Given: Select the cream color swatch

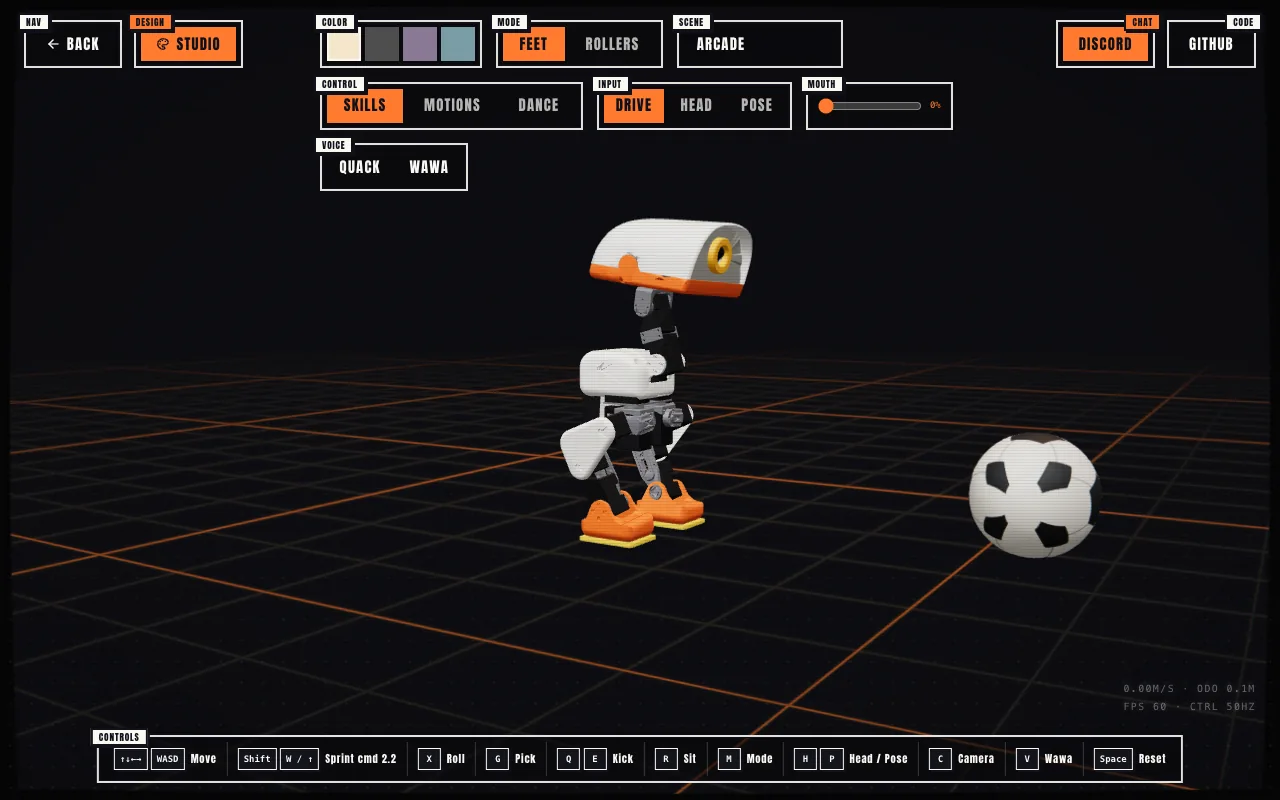Looking at the screenshot, I should click(x=344, y=44).
